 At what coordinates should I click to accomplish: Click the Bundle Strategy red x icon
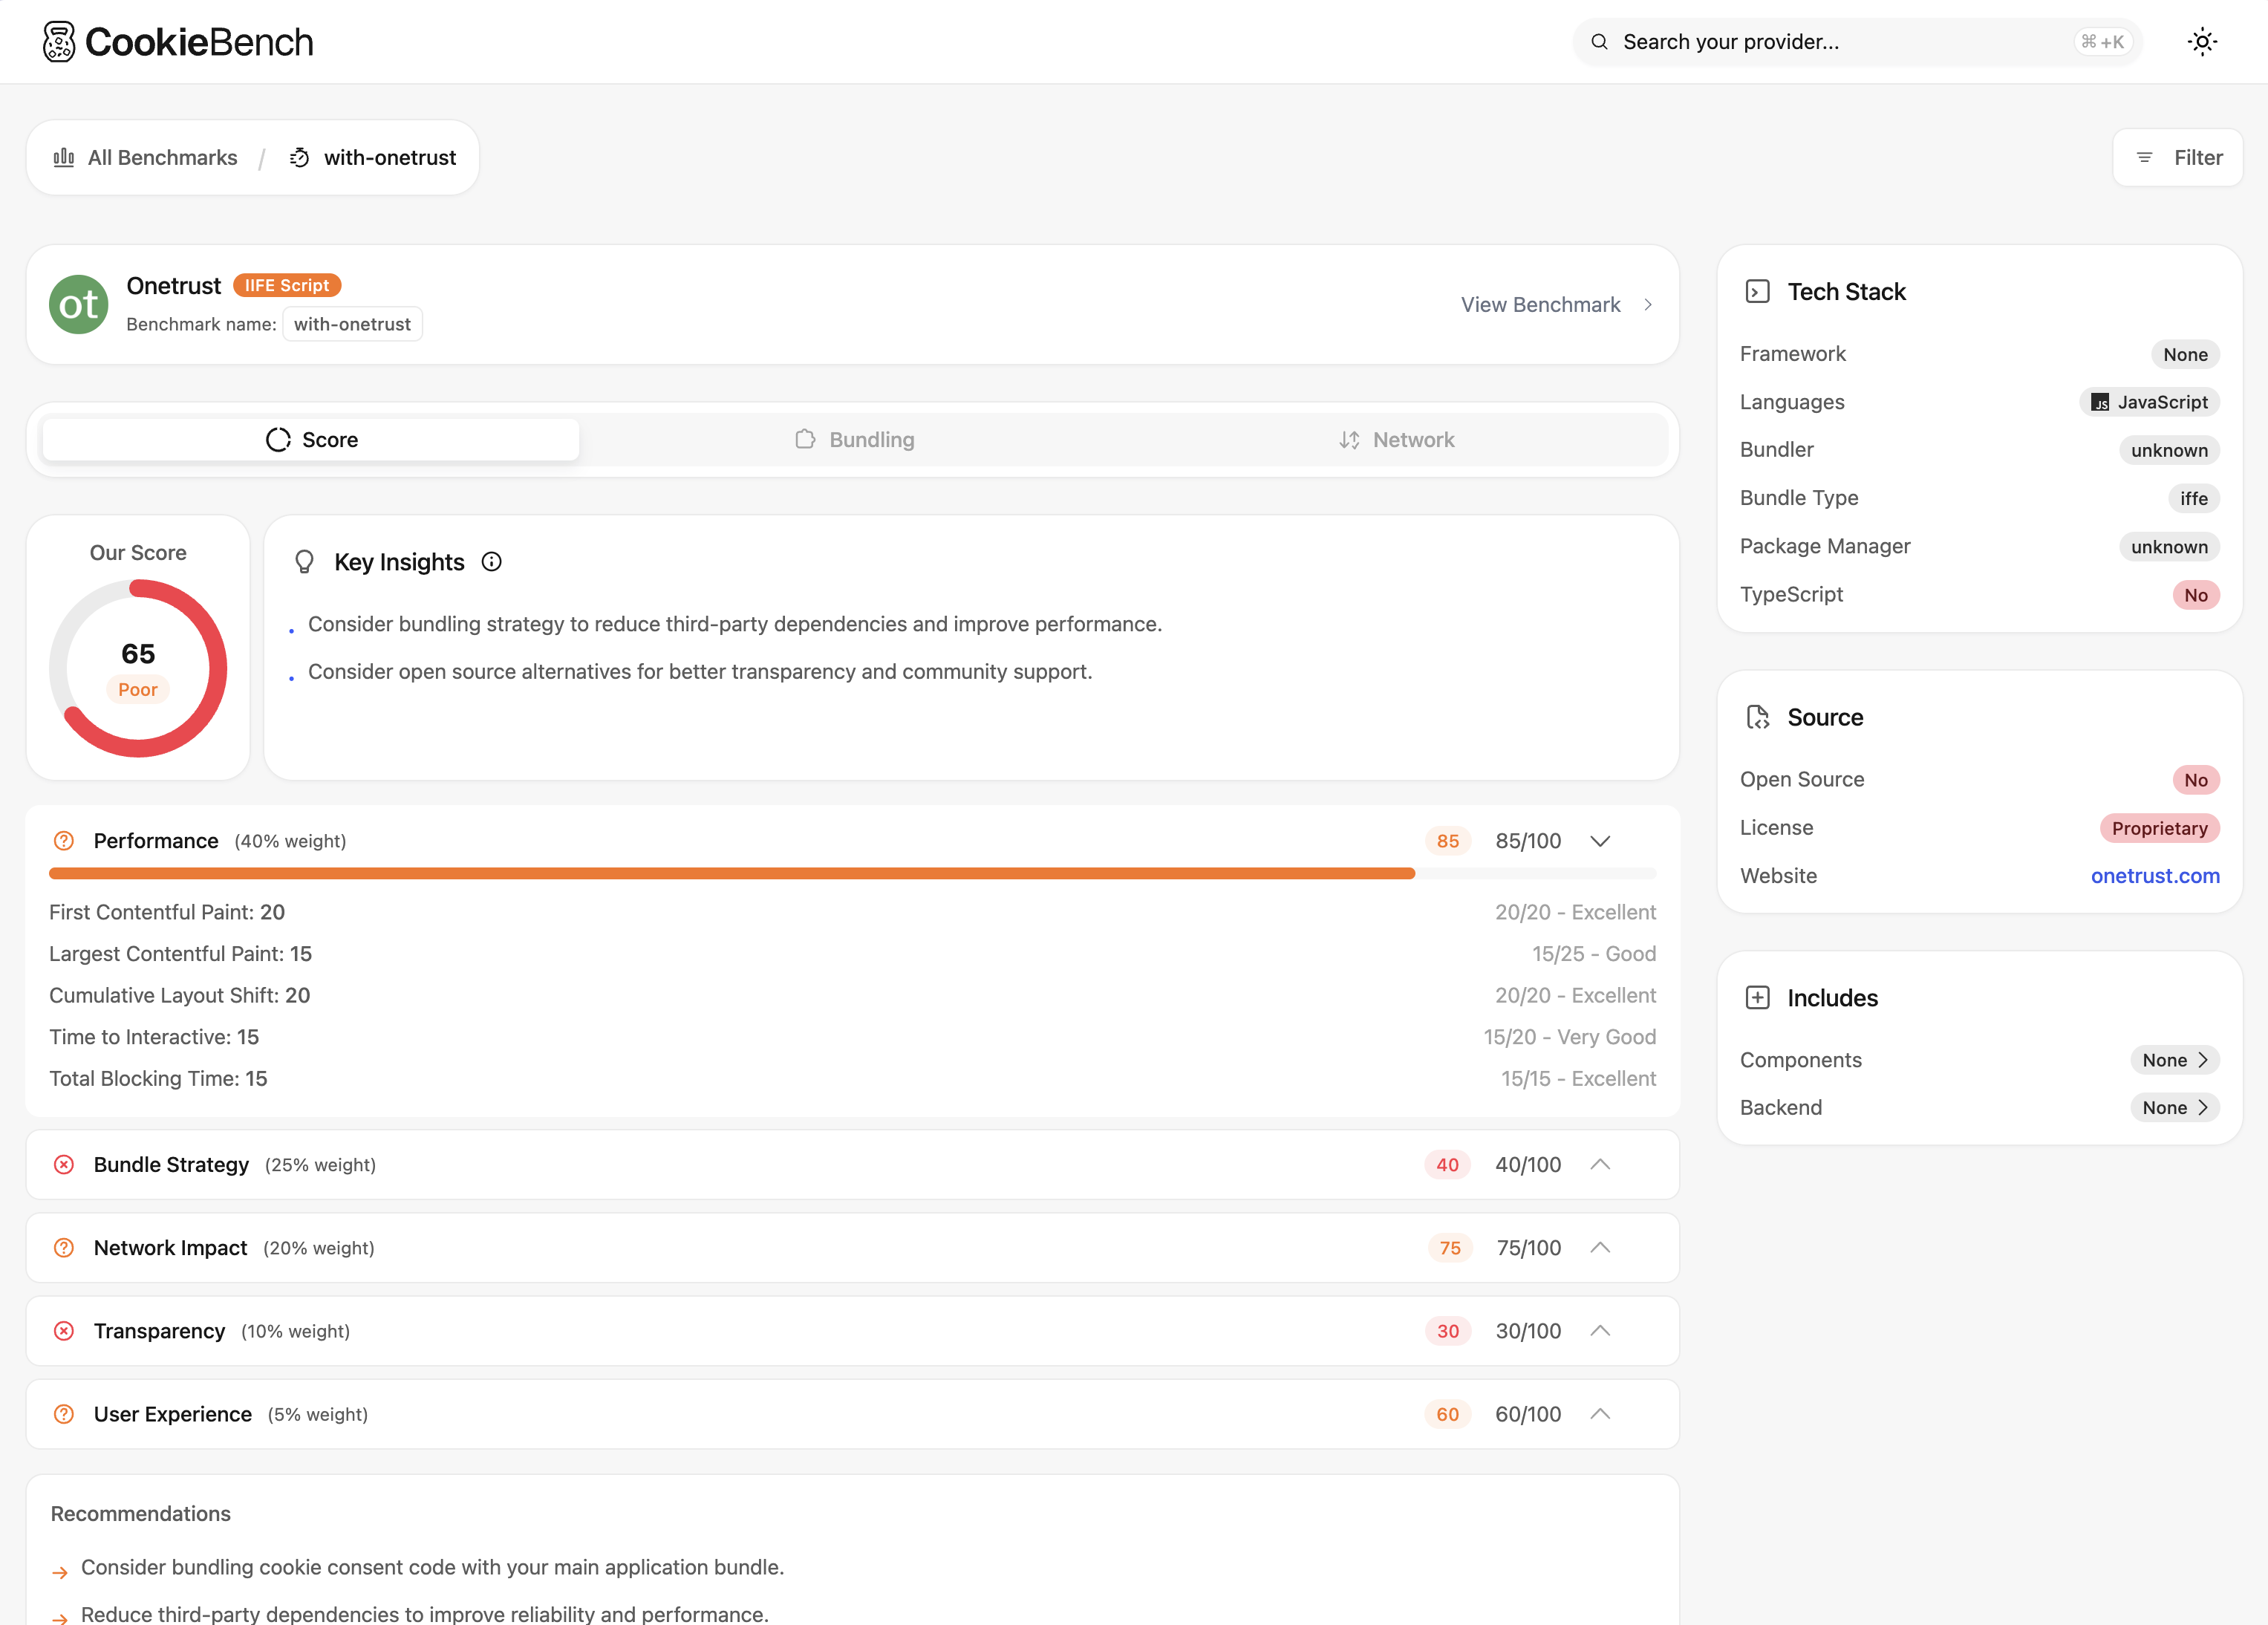(x=64, y=1164)
